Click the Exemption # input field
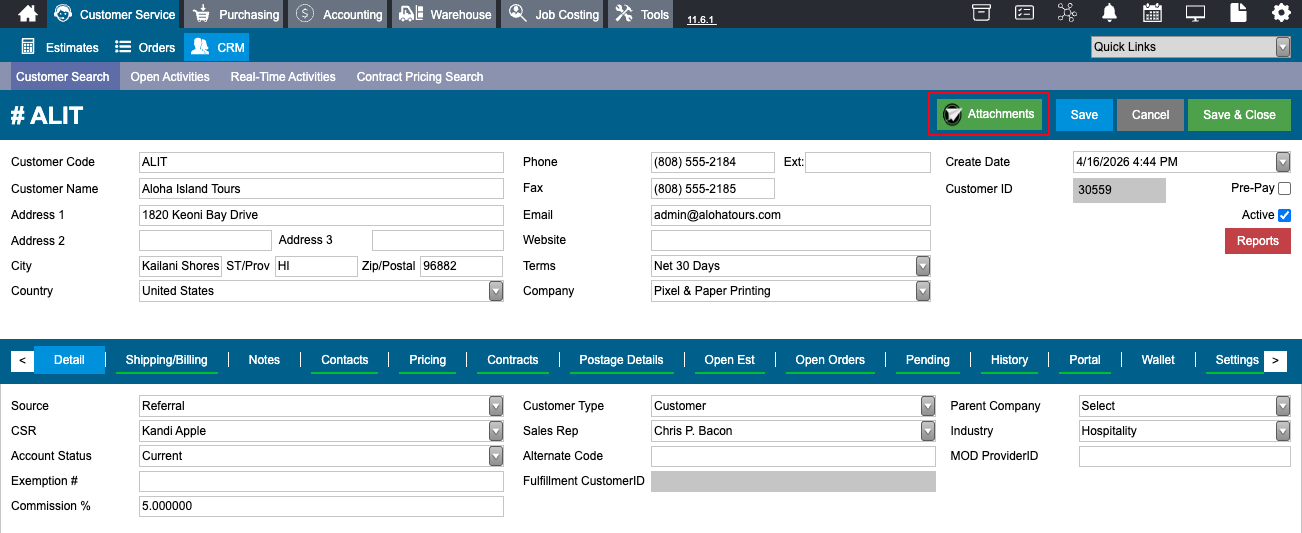The image size is (1302, 533). point(321,481)
